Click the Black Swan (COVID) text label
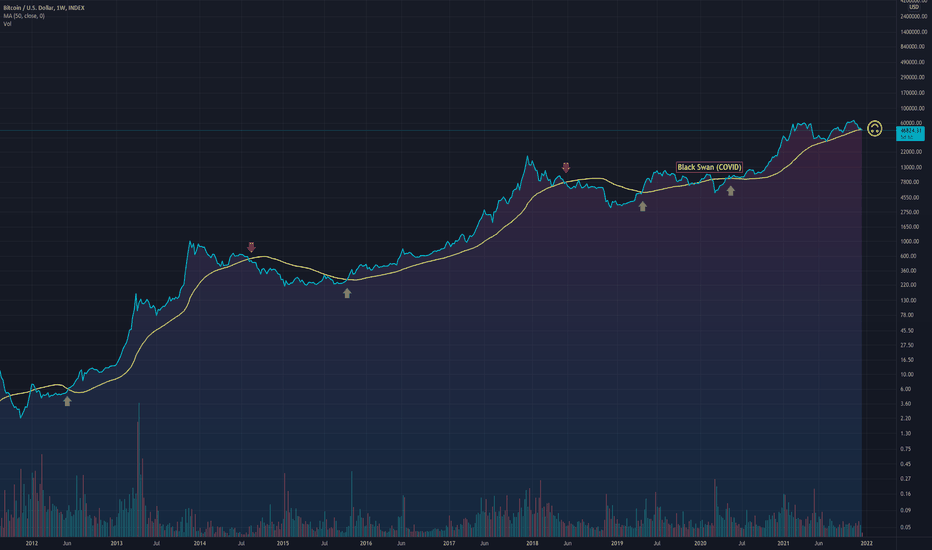The image size is (932, 550). [x=709, y=167]
